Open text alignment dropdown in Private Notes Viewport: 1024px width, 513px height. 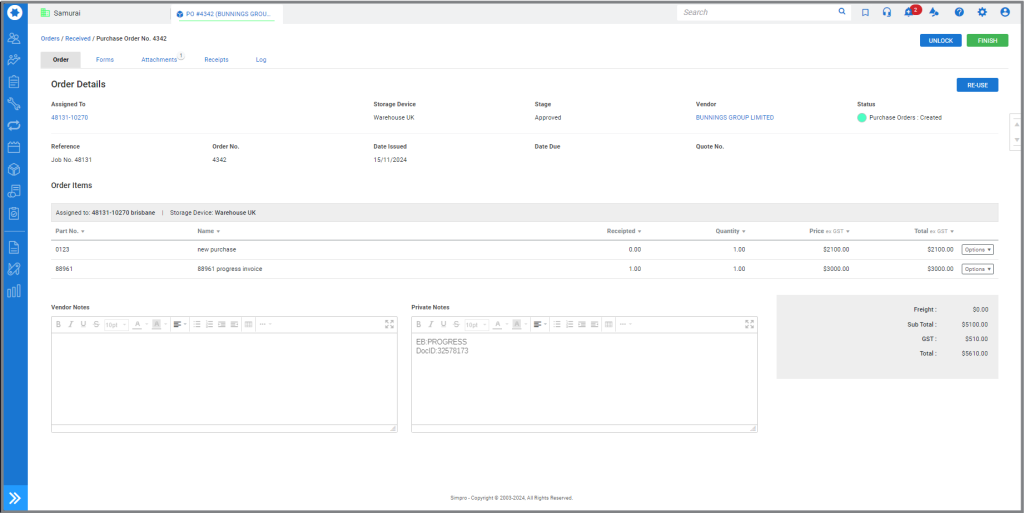[541, 324]
